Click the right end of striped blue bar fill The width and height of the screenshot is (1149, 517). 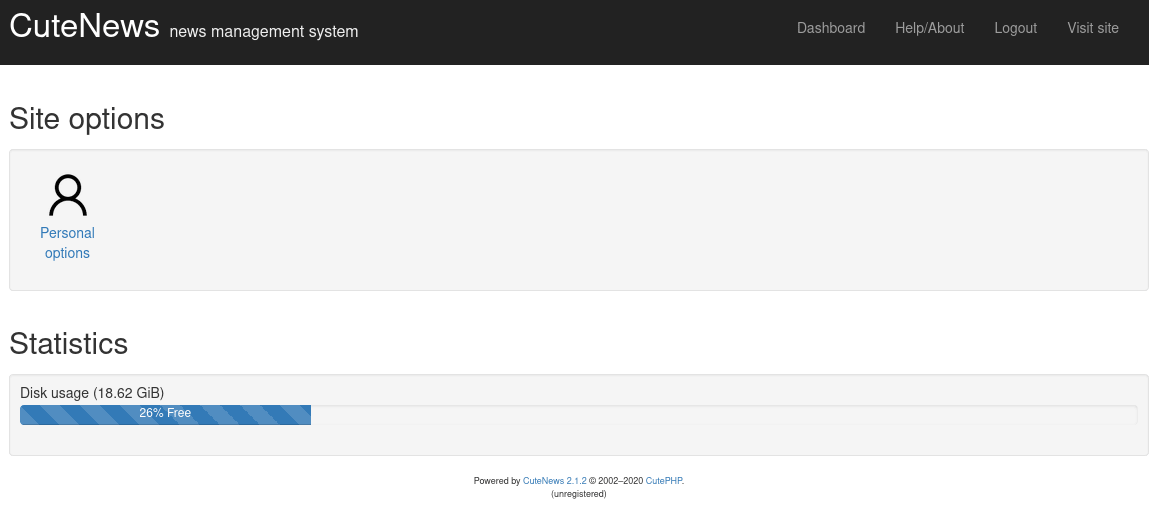[303, 415]
